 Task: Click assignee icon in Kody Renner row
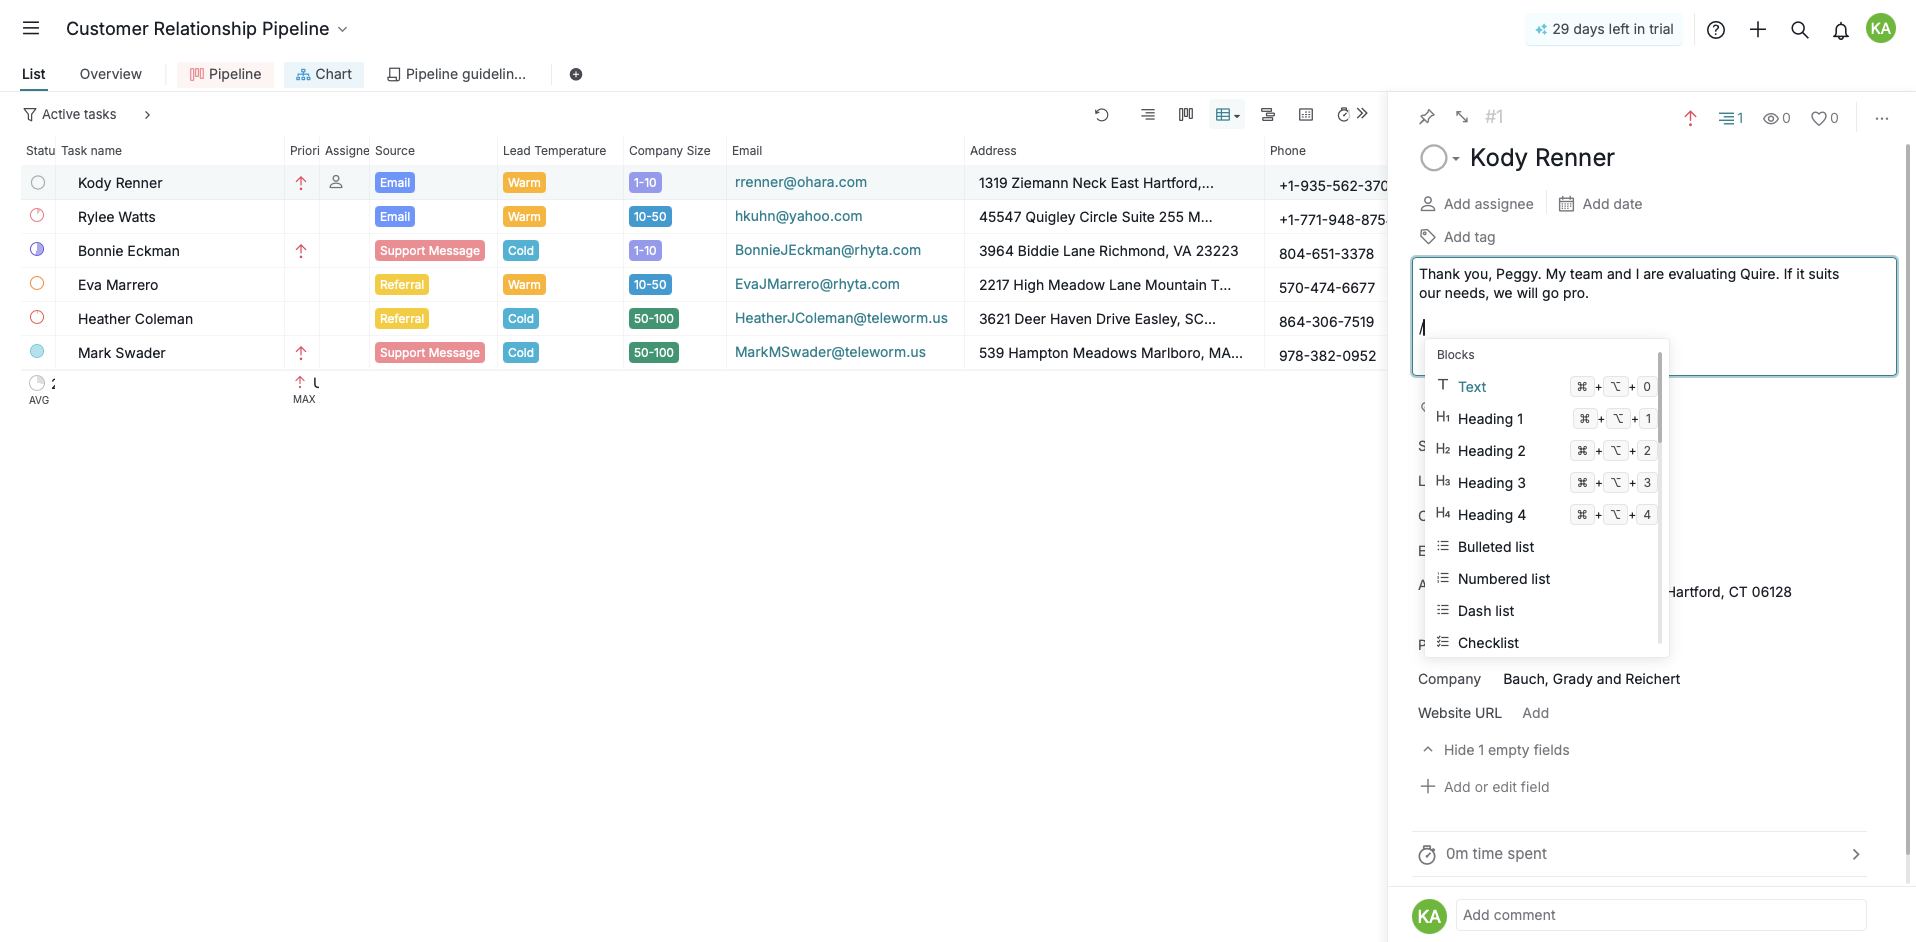tap(336, 182)
